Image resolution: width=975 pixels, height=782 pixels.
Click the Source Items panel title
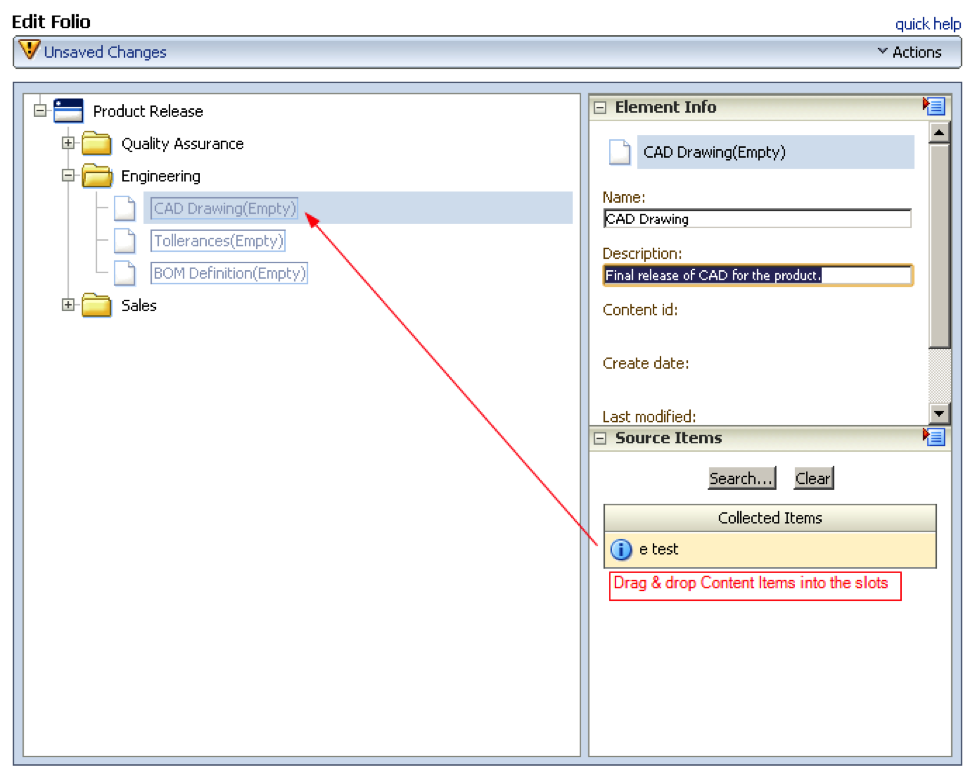668,438
